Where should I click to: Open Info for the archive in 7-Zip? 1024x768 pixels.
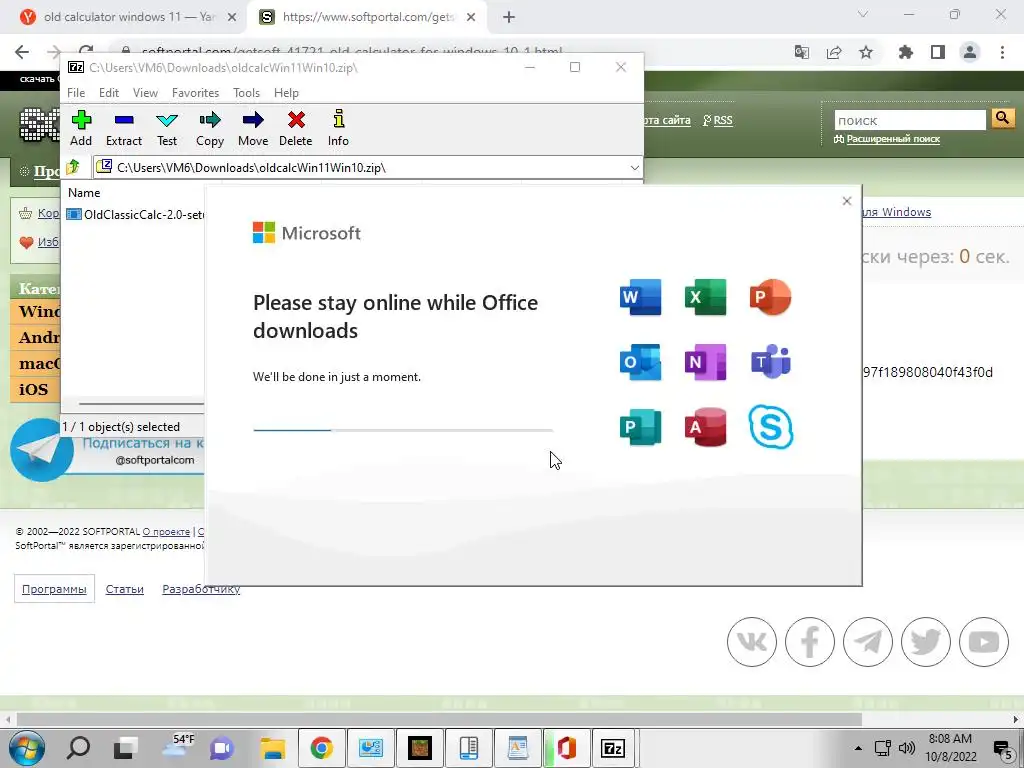click(x=338, y=128)
